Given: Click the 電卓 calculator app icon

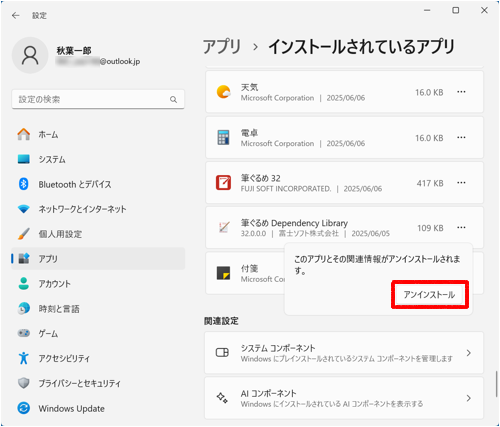Looking at the screenshot, I should [223, 137].
